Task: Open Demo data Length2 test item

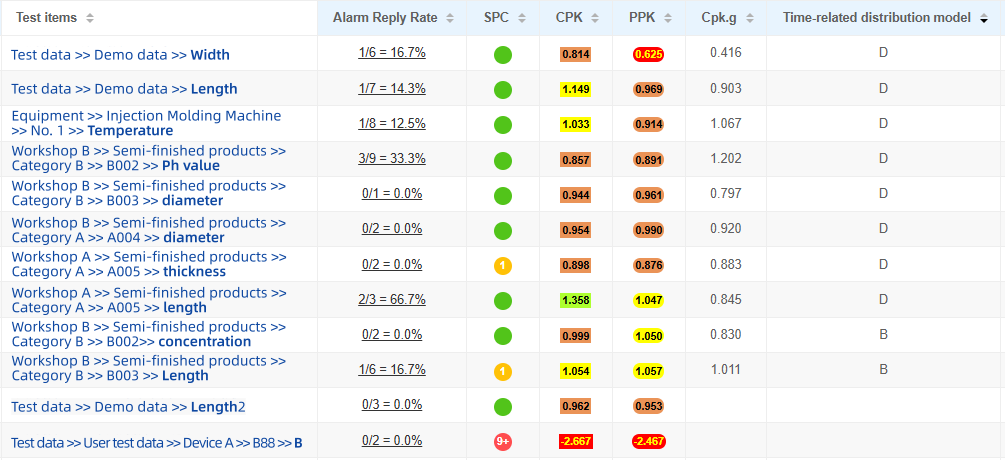Action: tap(128, 407)
